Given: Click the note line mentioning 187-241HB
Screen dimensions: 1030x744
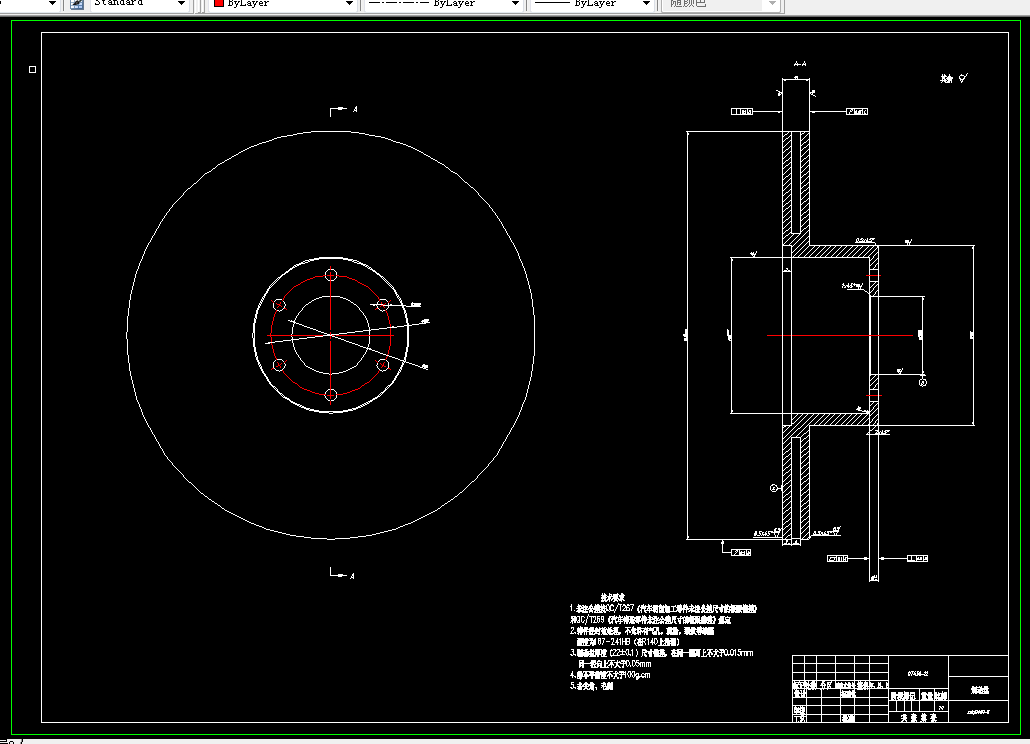Looking at the screenshot, I should [x=628, y=642].
